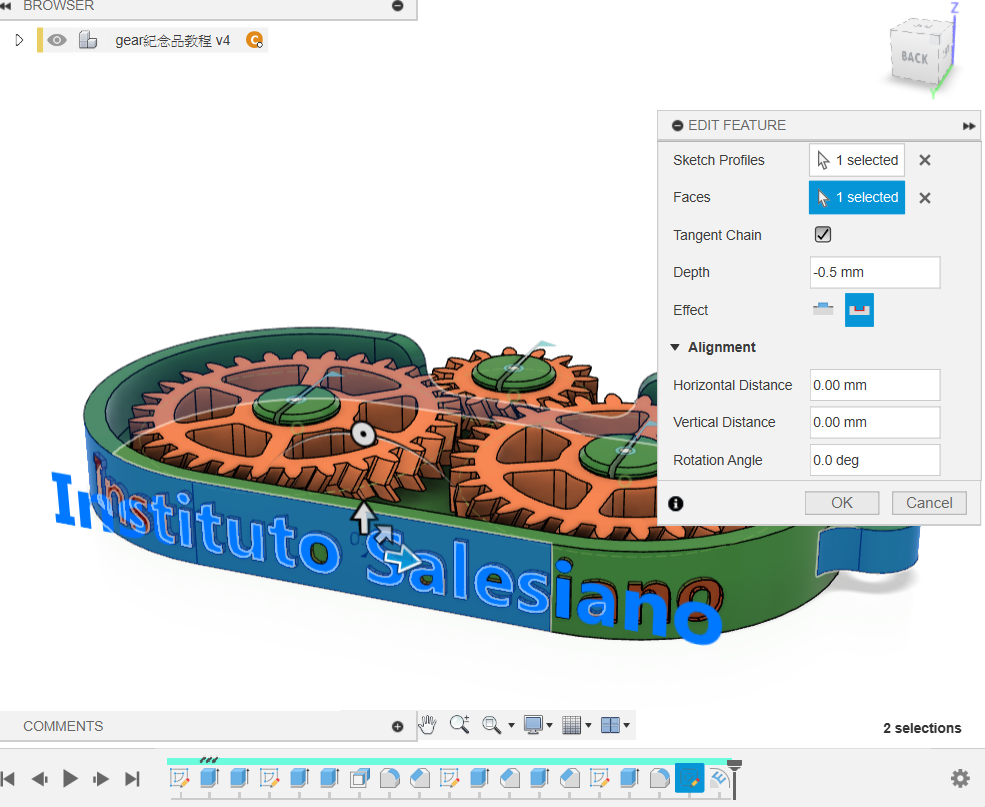Uncheck the Tangent Chain checkbox
Viewport: 985px width, 807px height.
823,235
